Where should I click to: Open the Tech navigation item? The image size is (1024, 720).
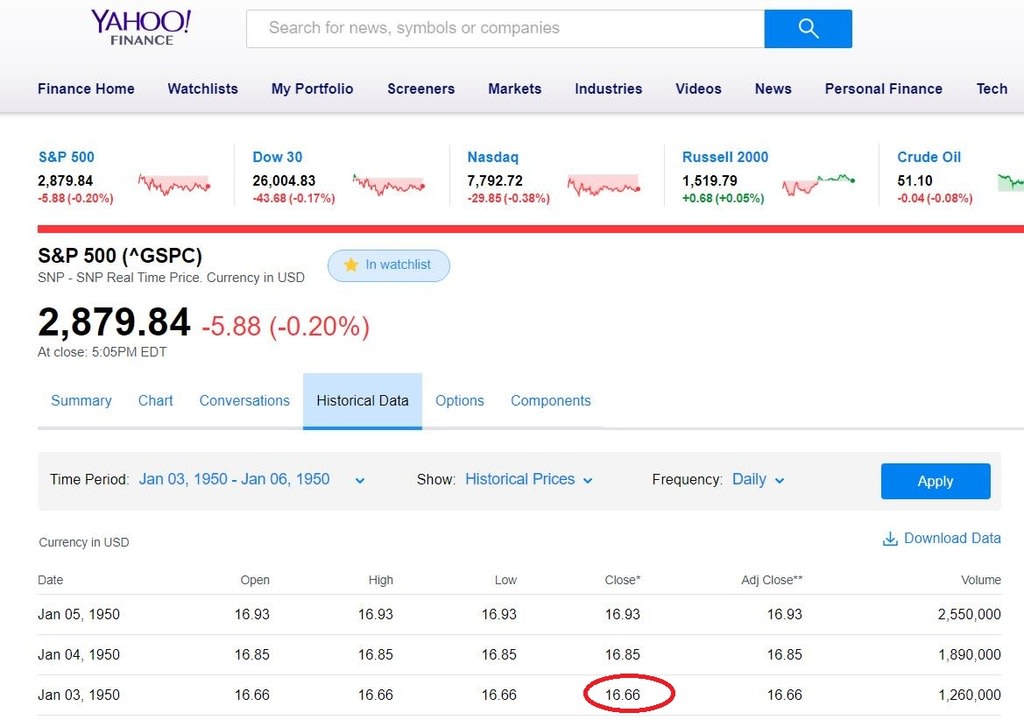(x=991, y=89)
